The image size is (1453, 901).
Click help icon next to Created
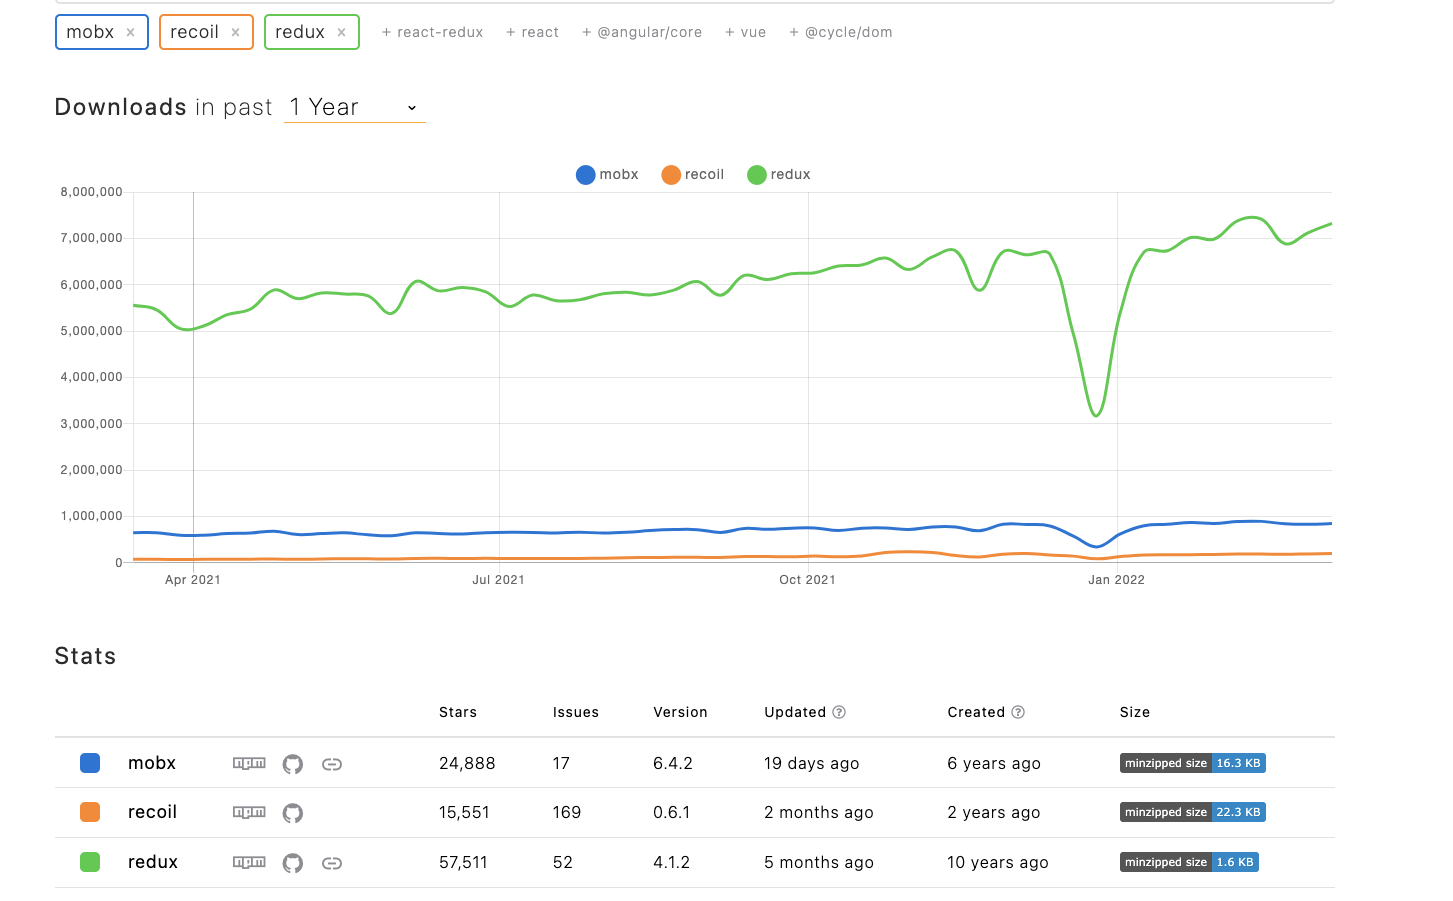pyautogui.click(x=1018, y=712)
